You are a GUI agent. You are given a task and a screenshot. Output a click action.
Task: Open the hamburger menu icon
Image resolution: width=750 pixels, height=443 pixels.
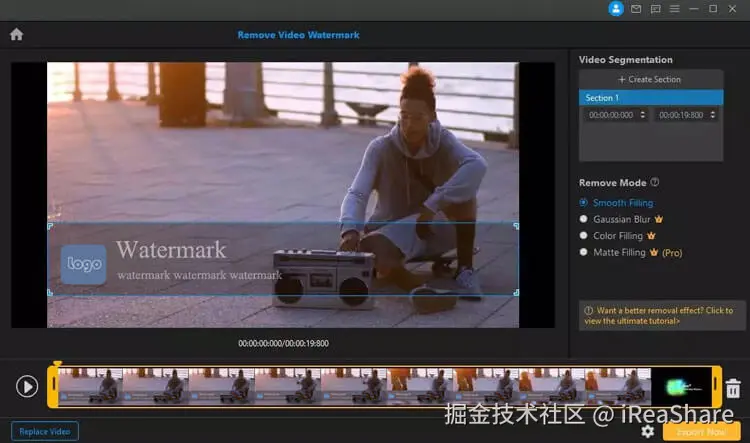tap(674, 9)
